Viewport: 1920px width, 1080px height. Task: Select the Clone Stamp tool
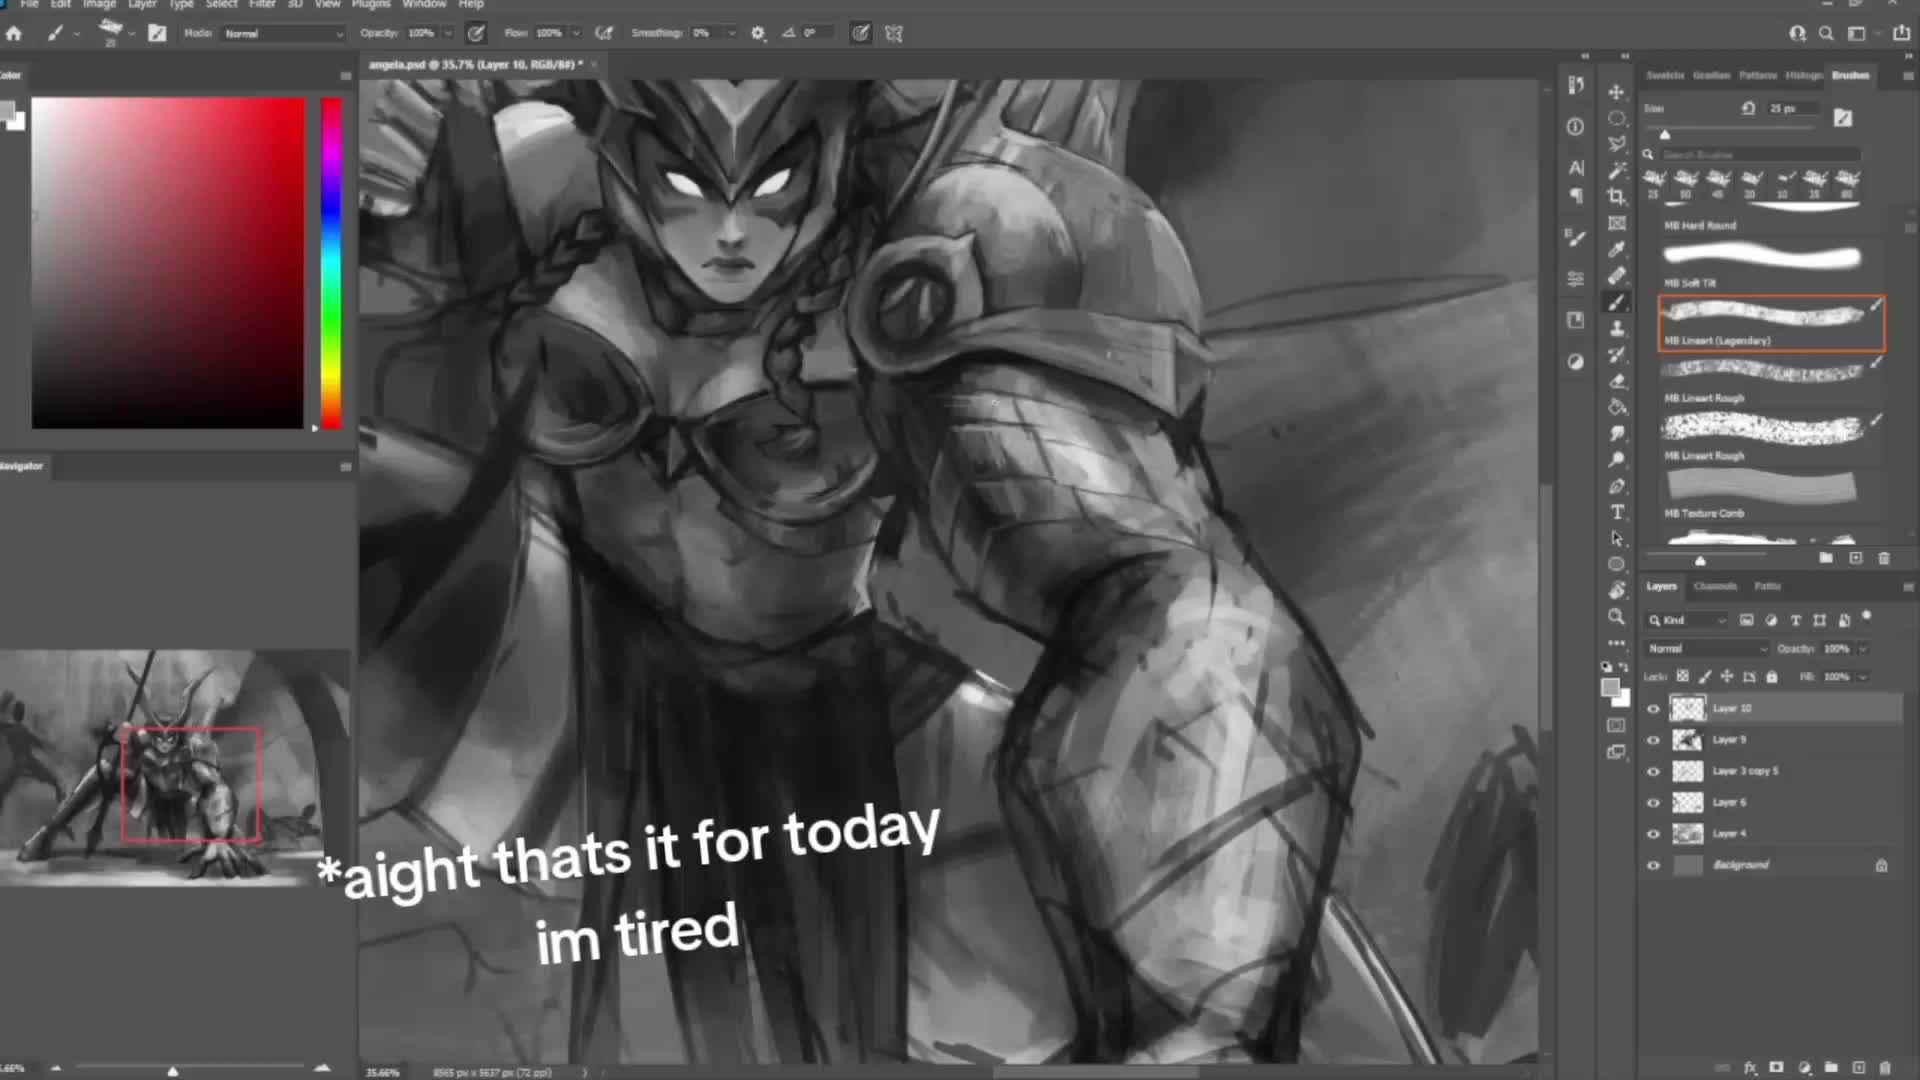pyautogui.click(x=1616, y=328)
